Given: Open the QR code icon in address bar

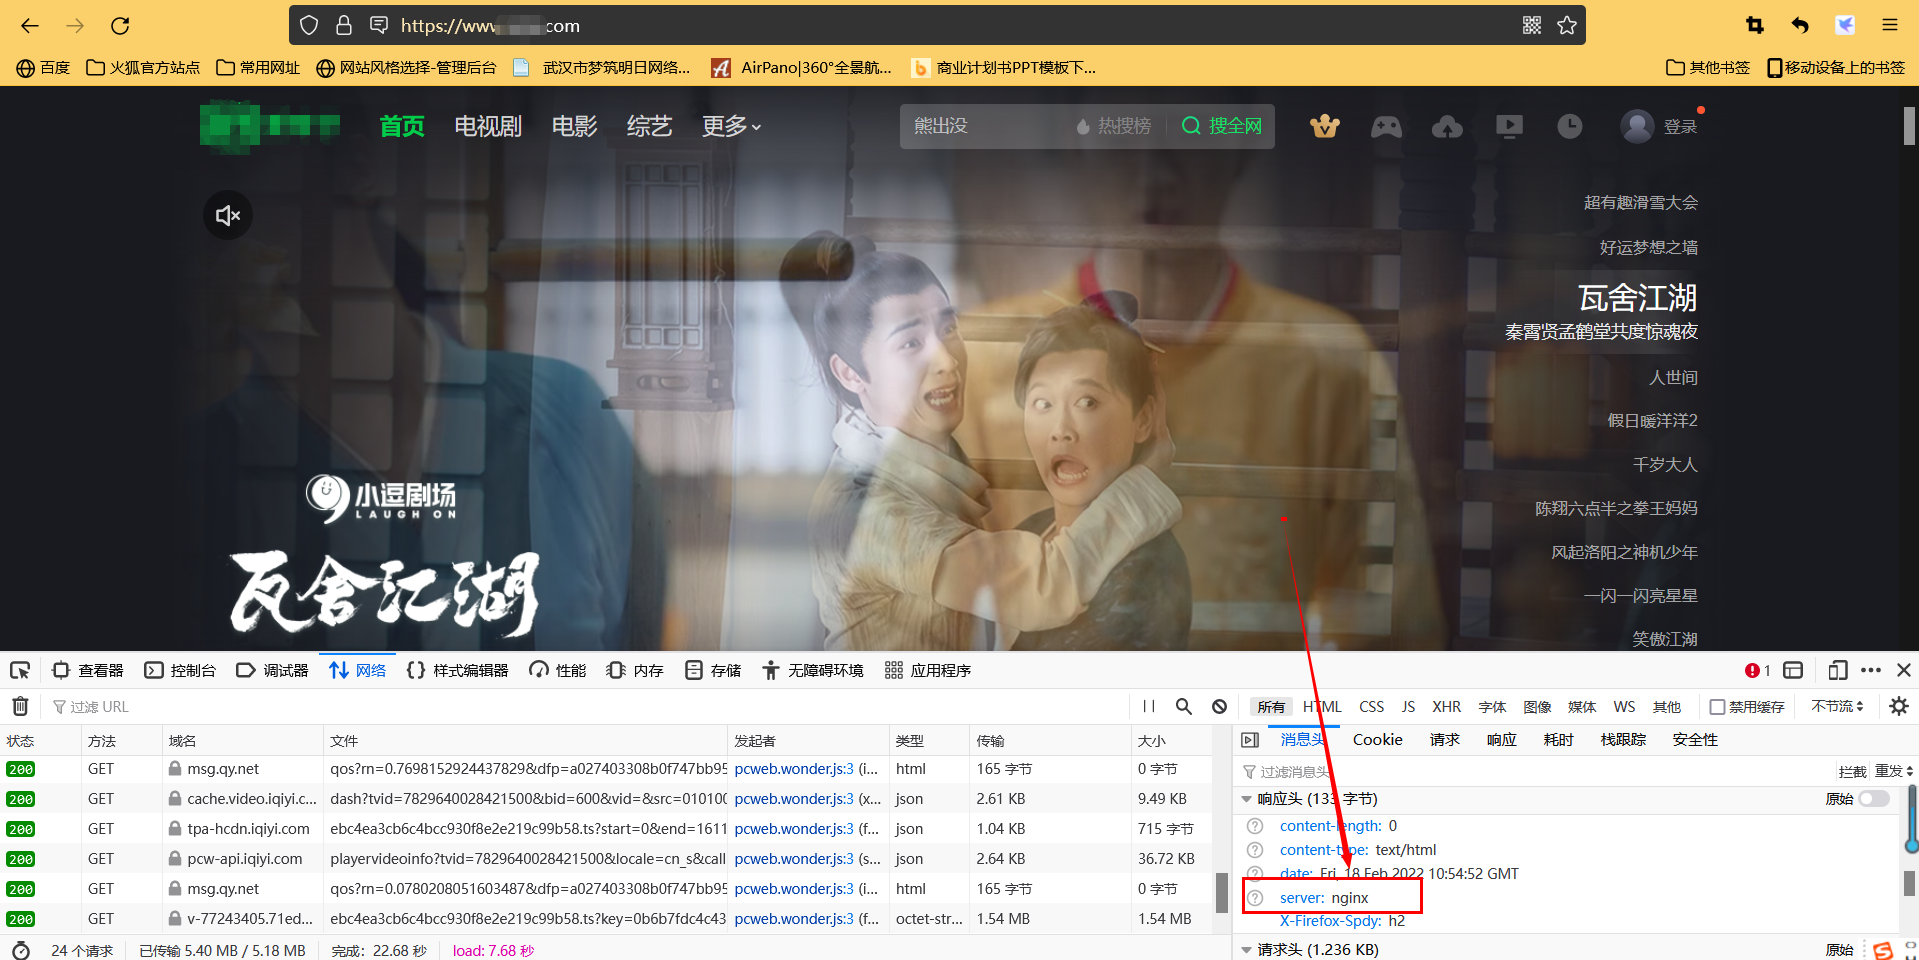Looking at the screenshot, I should pos(1532,26).
